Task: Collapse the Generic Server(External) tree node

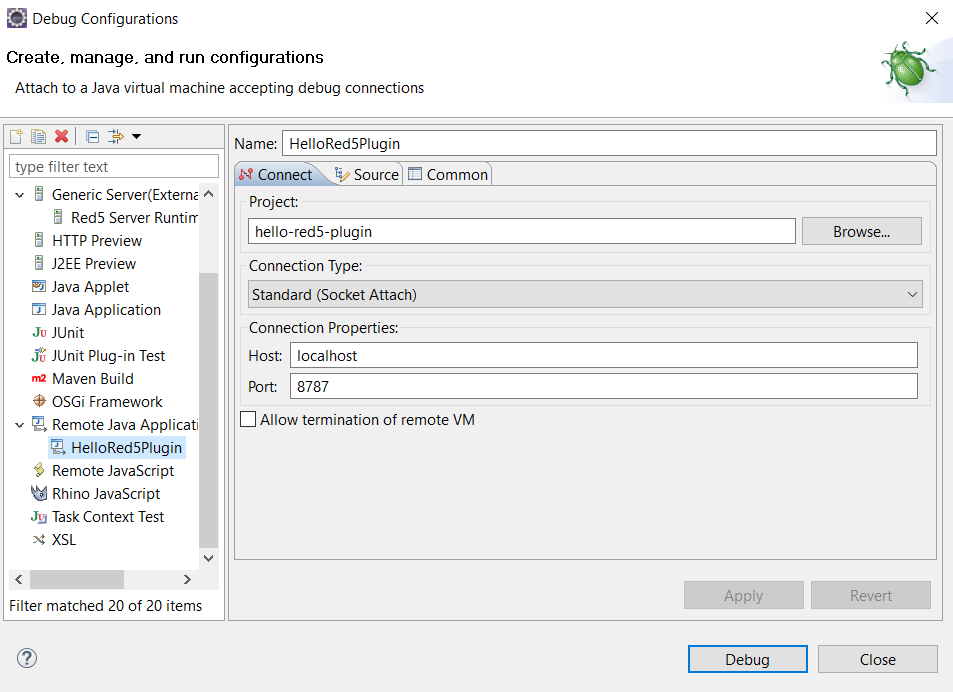Action: coord(19,195)
